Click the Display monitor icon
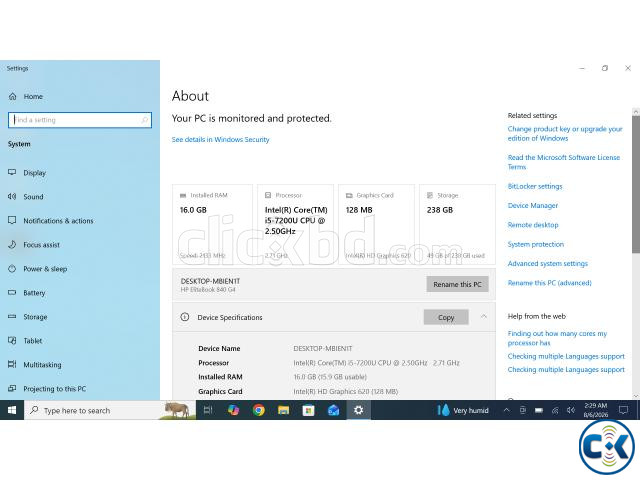The width and height of the screenshot is (640, 480). pos(12,173)
